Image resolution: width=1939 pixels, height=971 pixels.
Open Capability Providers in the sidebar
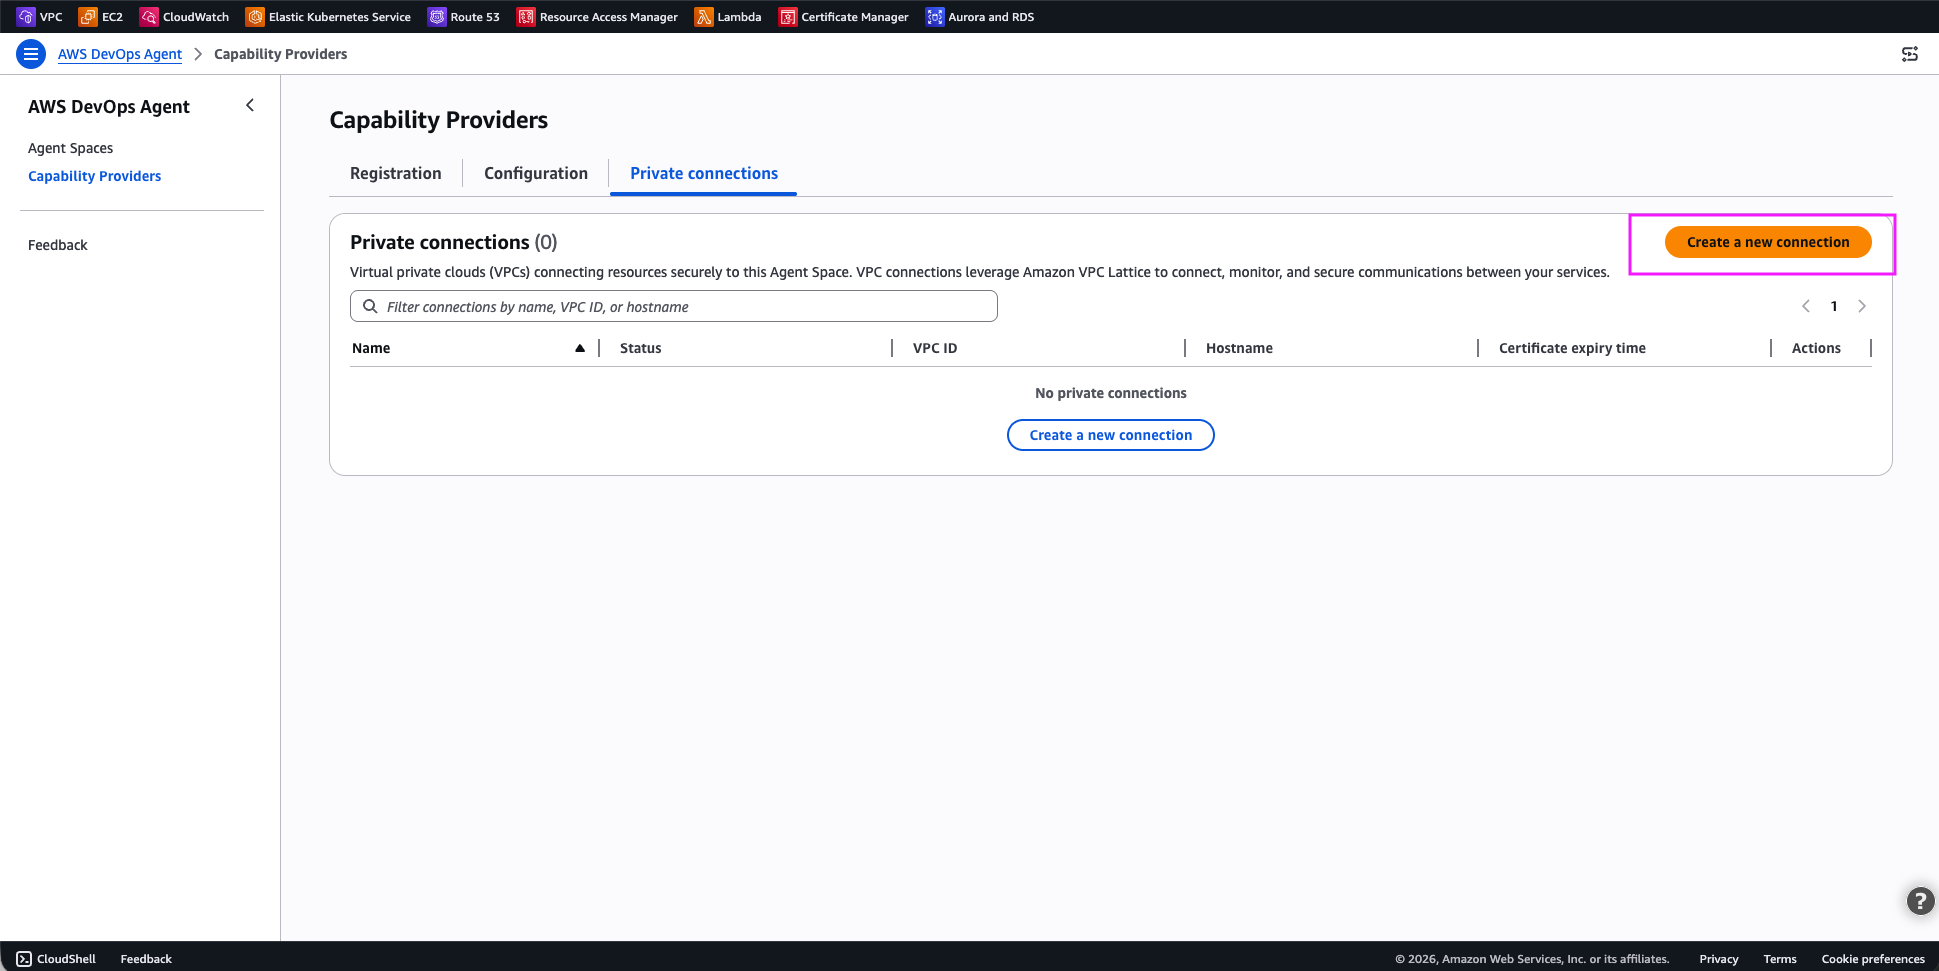[x=94, y=176]
